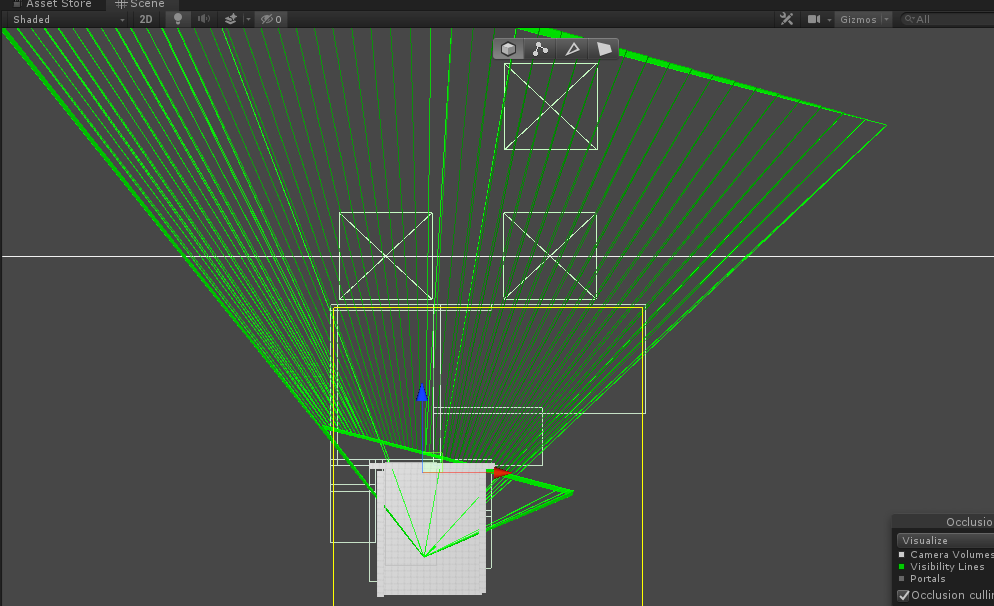Image resolution: width=994 pixels, height=606 pixels.
Task: Click the Visibility Lines legend entry
Action: pos(947,567)
